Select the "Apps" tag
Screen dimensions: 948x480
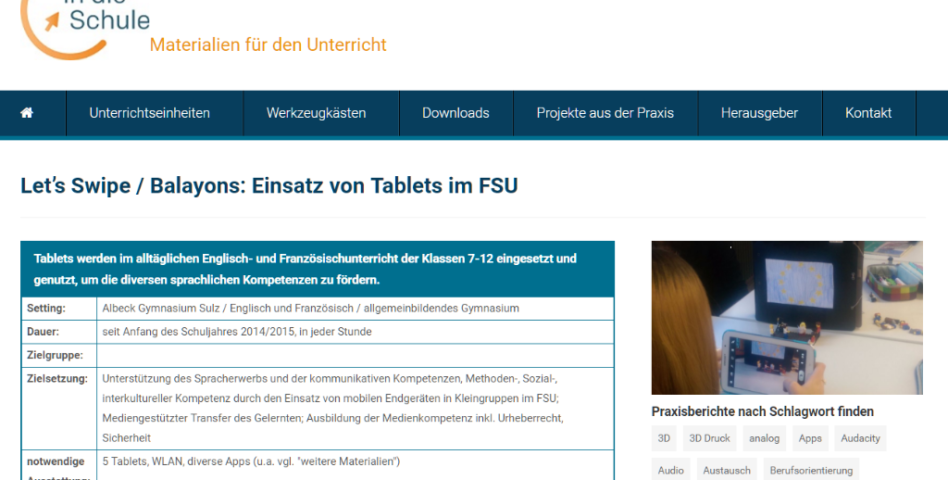tap(810, 438)
